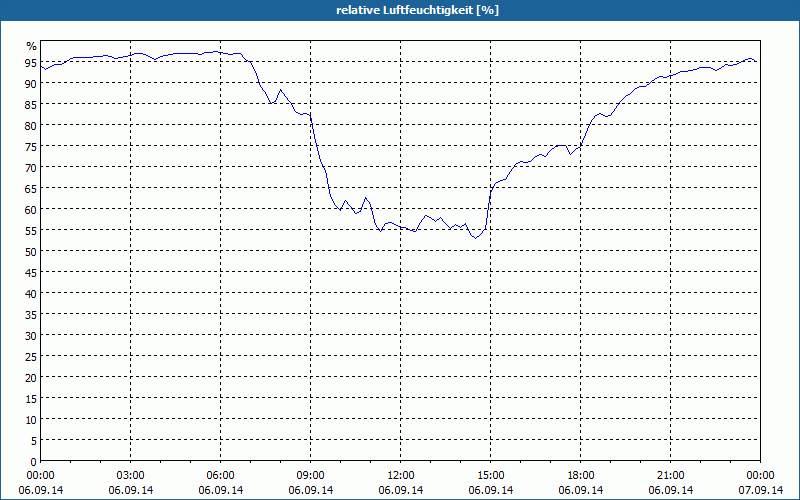Select the 10 y-axis tick label
The image size is (800, 500).
(30, 419)
